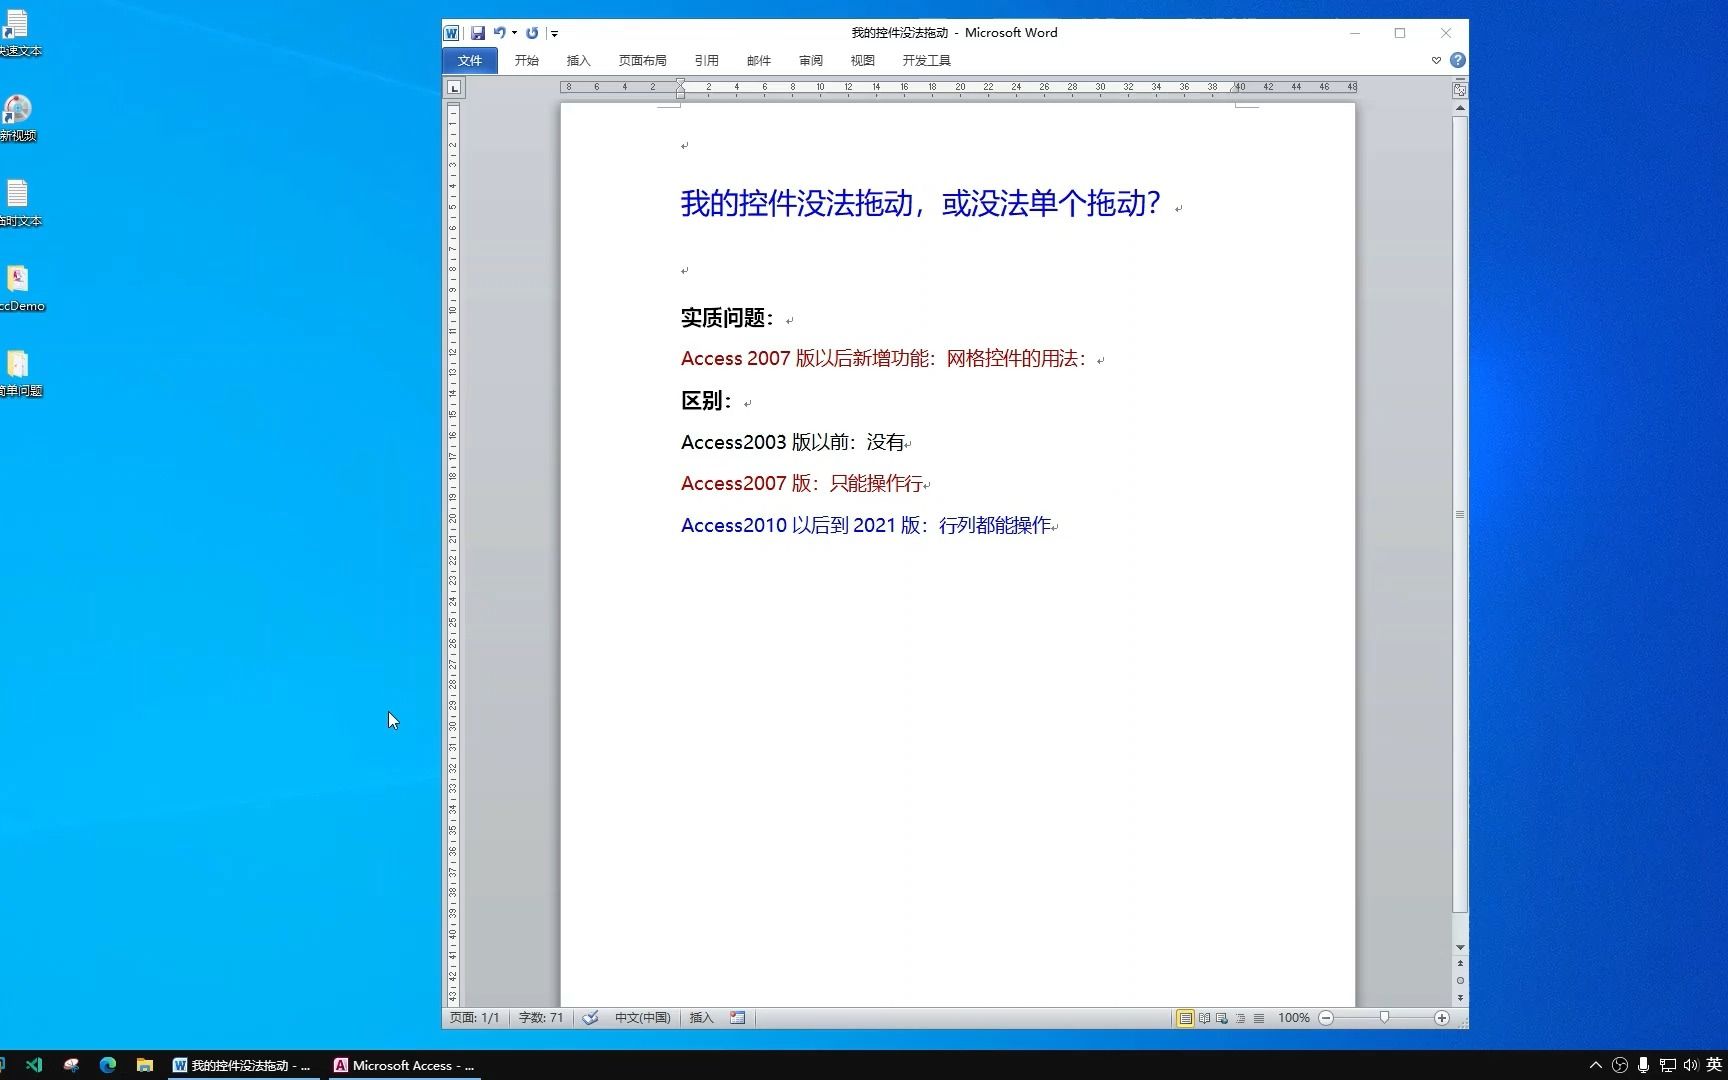The width and height of the screenshot is (1728, 1080).
Task: Toggle the ruler tab selector at ruler's left end
Action: click(x=455, y=87)
